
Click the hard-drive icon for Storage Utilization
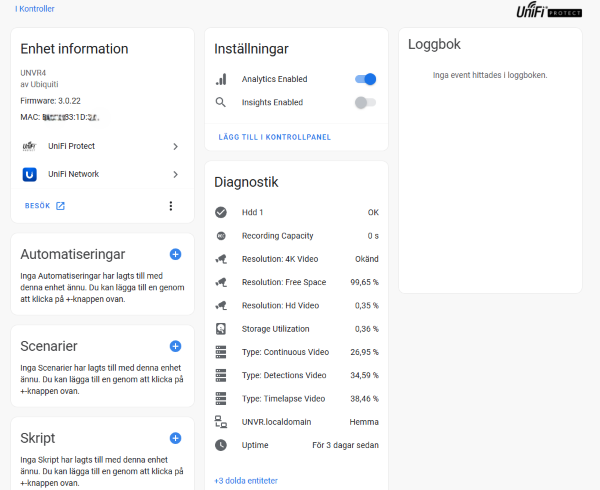(x=221, y=329)
